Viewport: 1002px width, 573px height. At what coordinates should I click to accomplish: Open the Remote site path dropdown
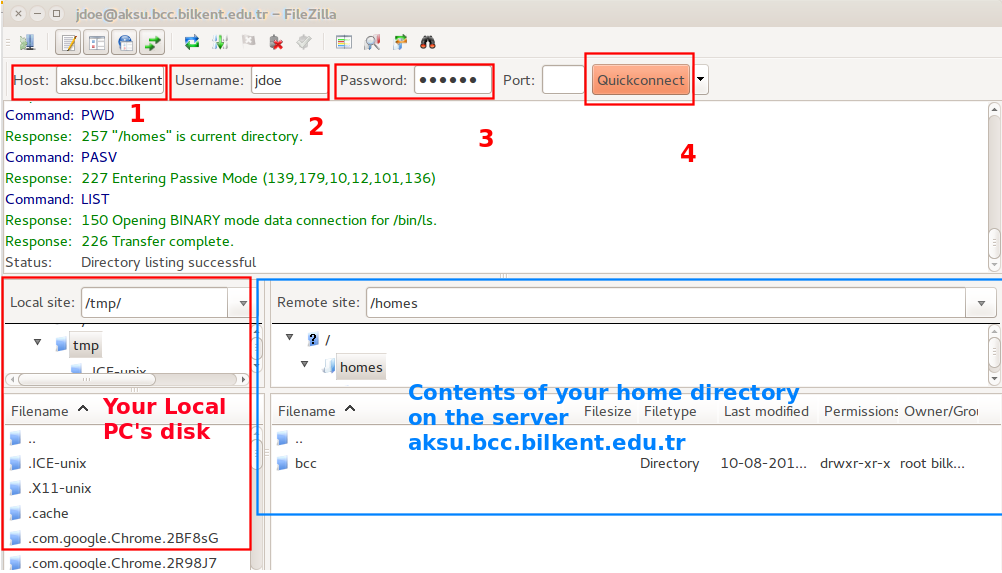click(x=981, y=303)
